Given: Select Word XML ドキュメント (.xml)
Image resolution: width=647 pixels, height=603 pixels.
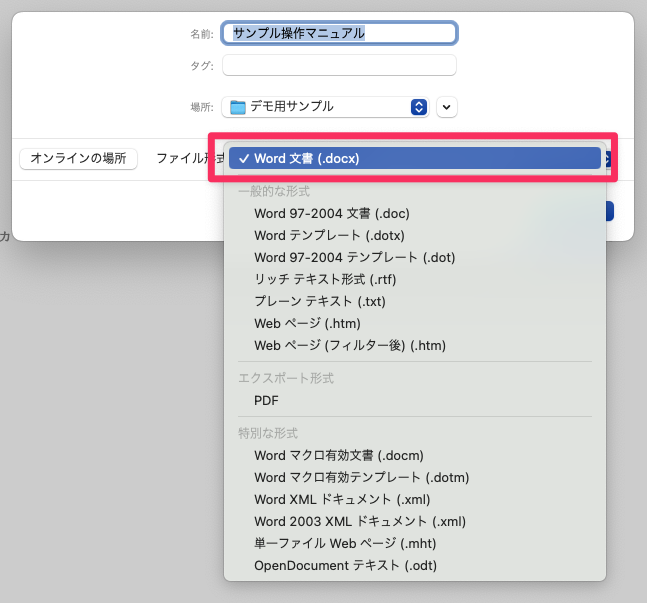Looking at the screenshot, I should point(415,499).
